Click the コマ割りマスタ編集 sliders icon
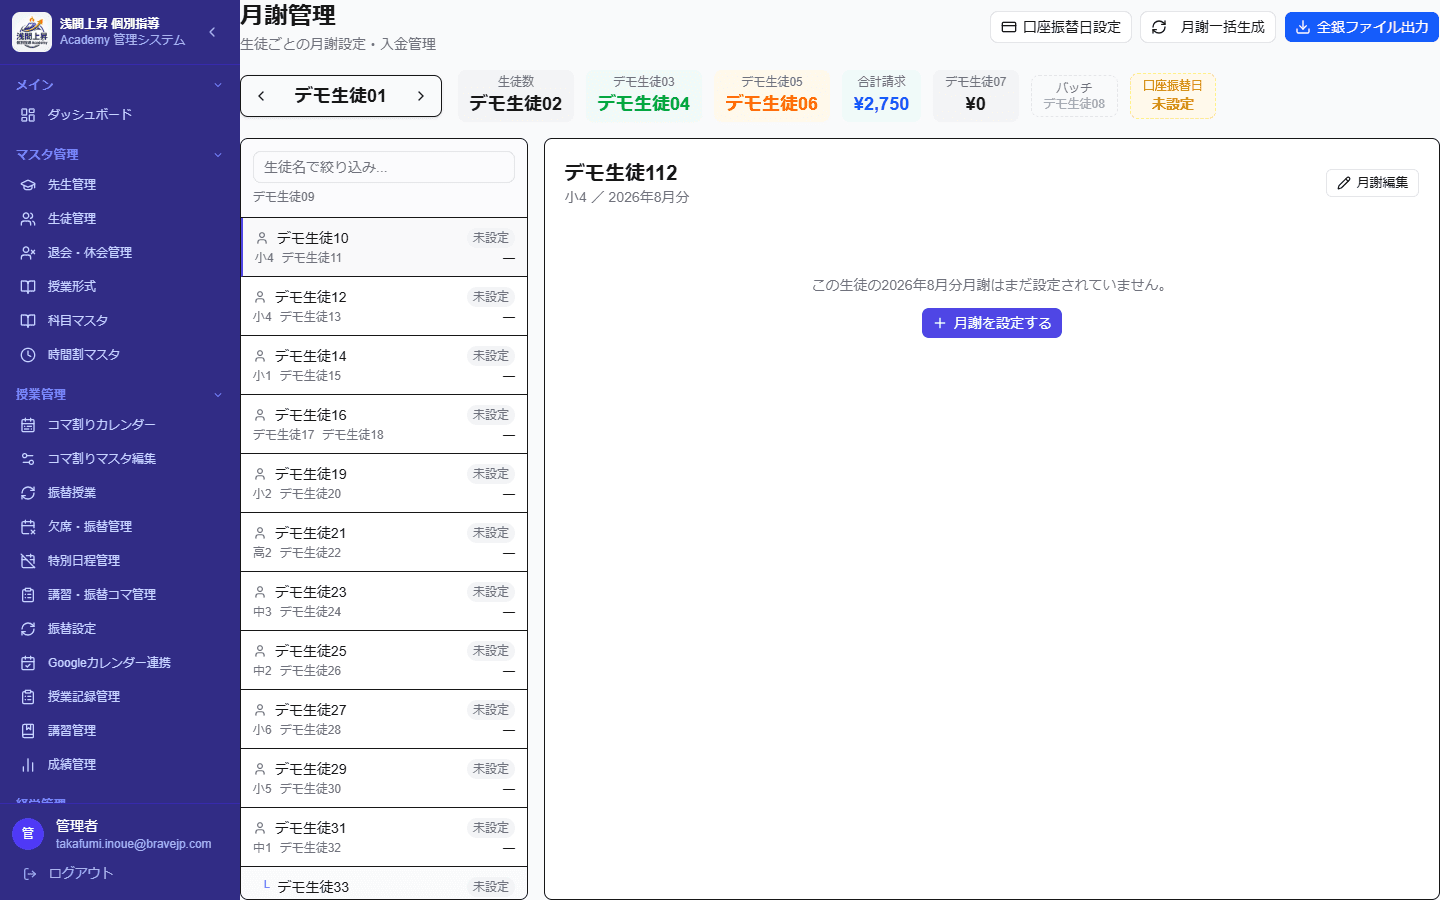This screenshot has height=900, width=1440. [28, 459]
